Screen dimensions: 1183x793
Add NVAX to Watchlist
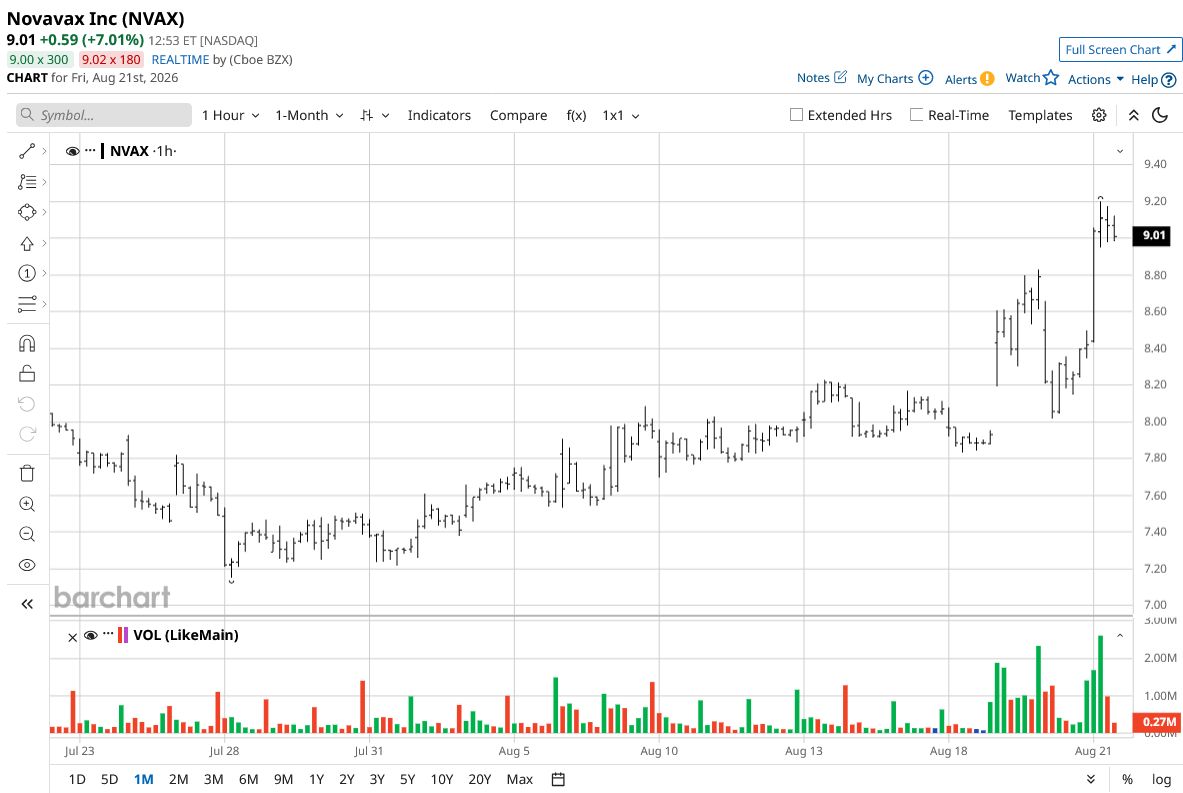(x=1032, y=78)
